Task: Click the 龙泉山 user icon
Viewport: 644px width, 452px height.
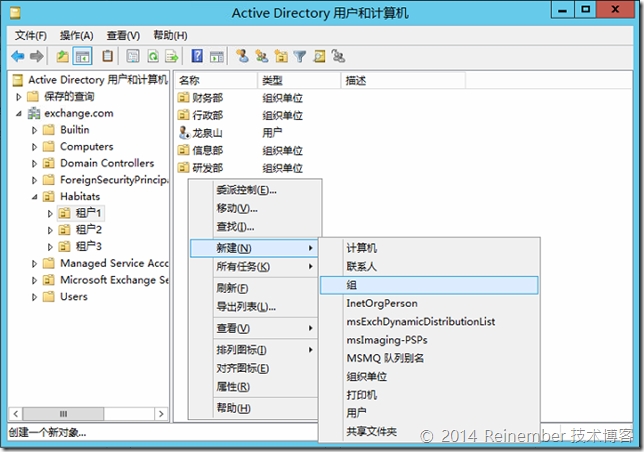Action: tap(184, 132)
